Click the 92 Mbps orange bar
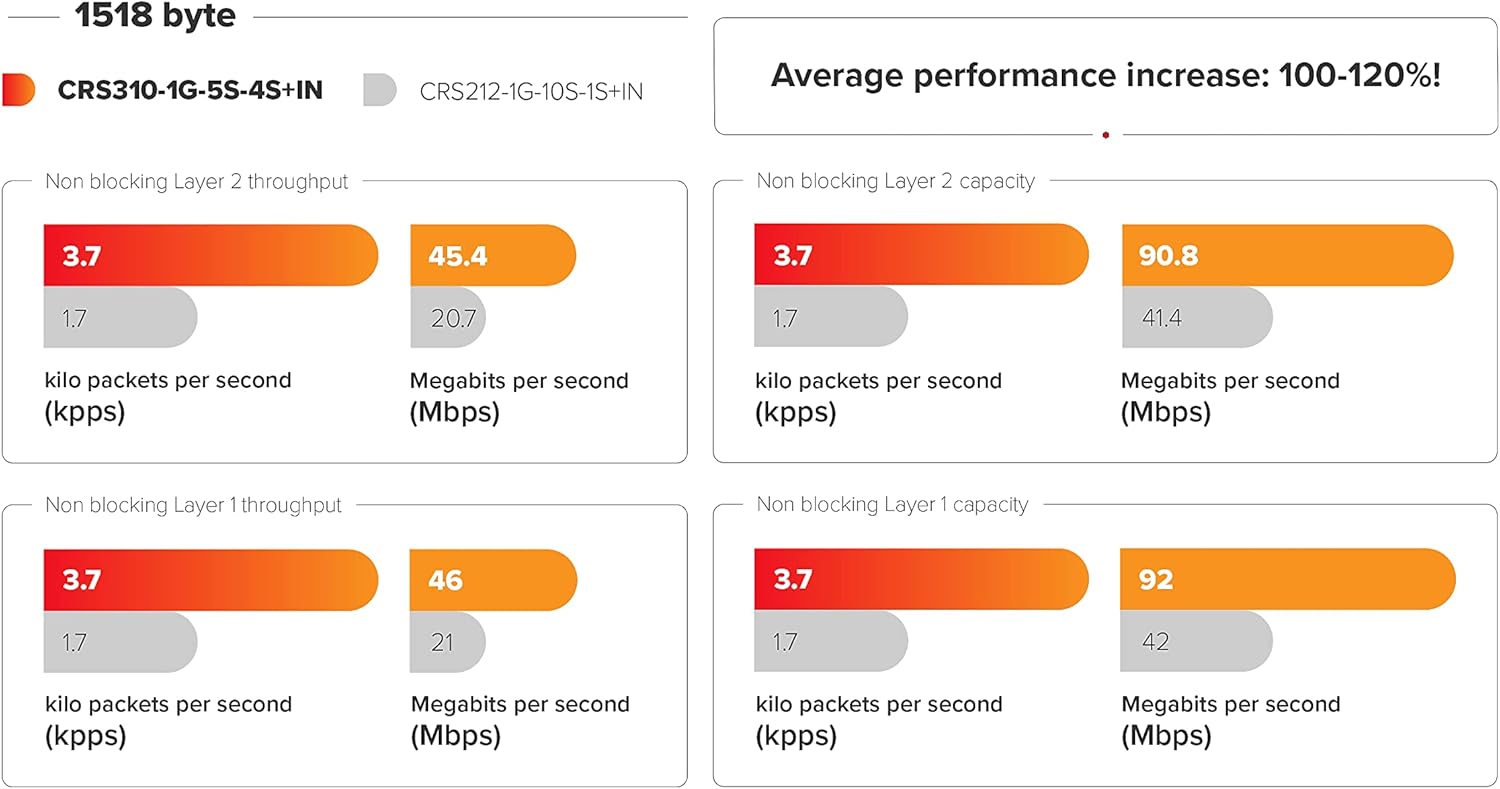This screenshot has width=1500, height=789. point(1287,580)
